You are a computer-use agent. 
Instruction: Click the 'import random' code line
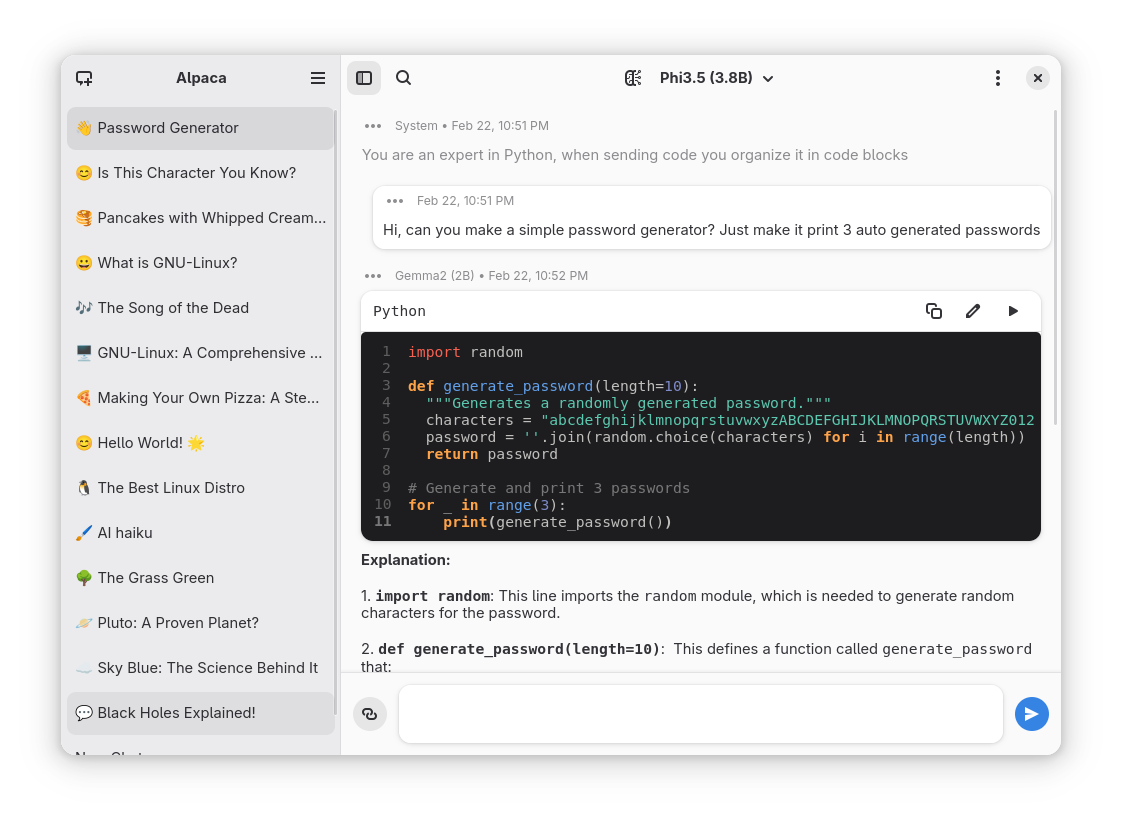coord(465,353)
